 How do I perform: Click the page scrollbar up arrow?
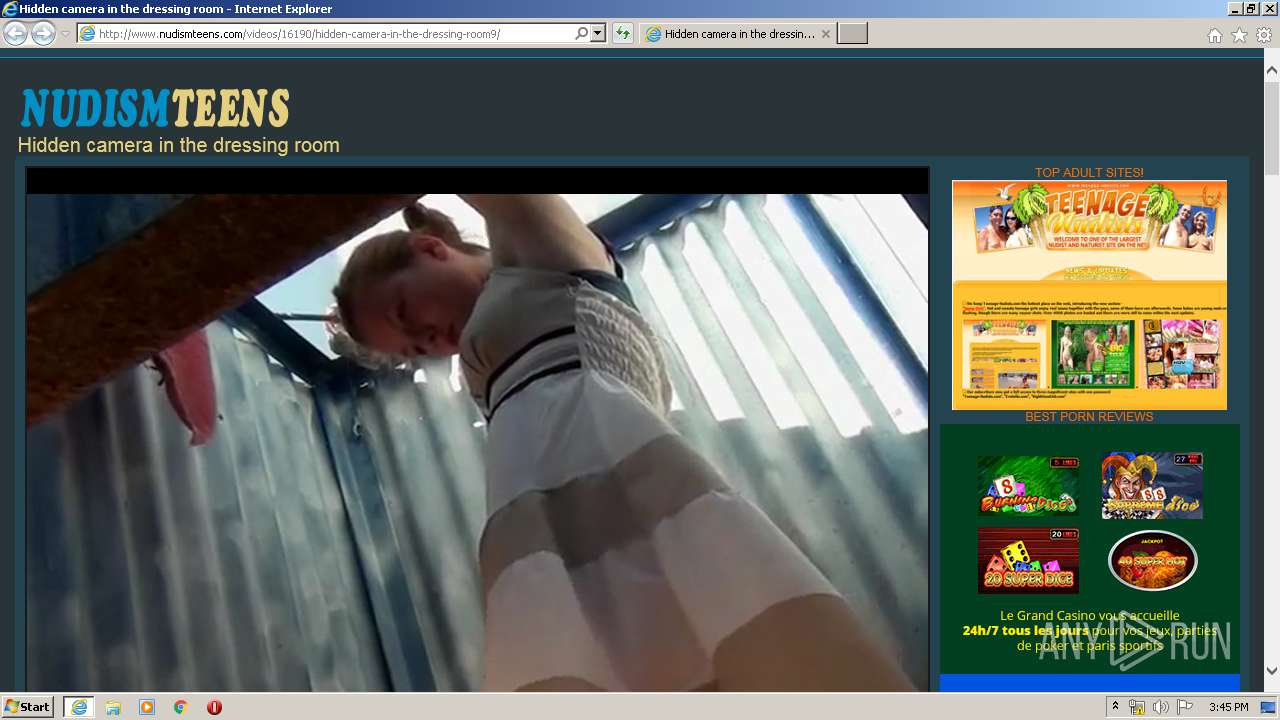[1272, 70]
